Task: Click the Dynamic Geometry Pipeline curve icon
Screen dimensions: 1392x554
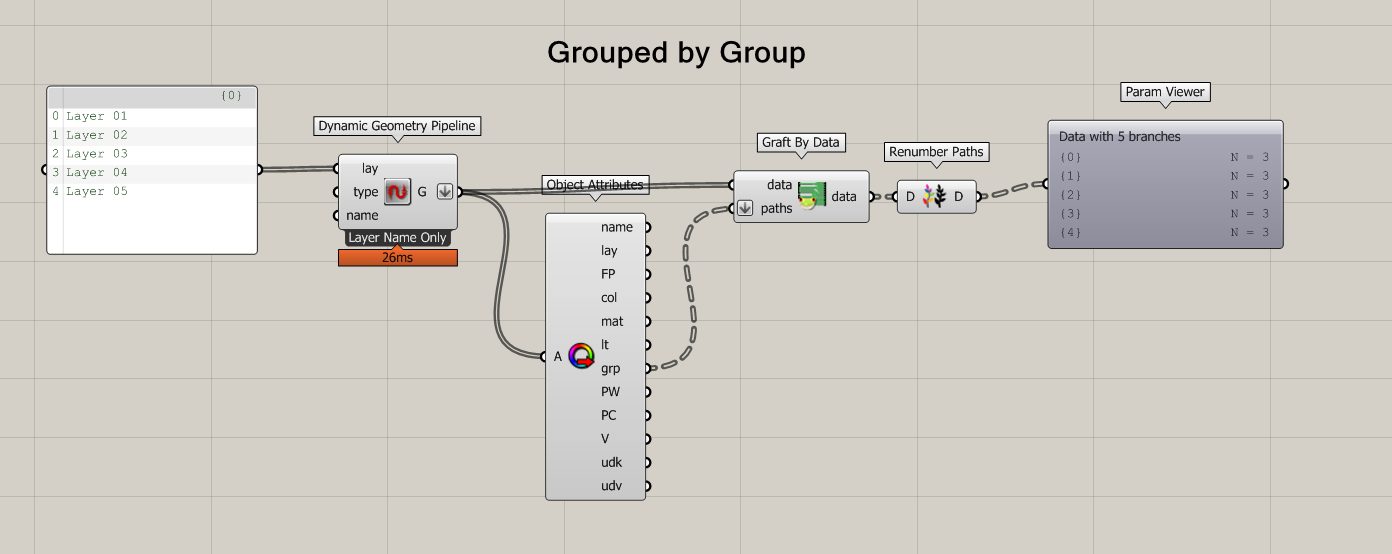Action: click(x=398, y=192)
